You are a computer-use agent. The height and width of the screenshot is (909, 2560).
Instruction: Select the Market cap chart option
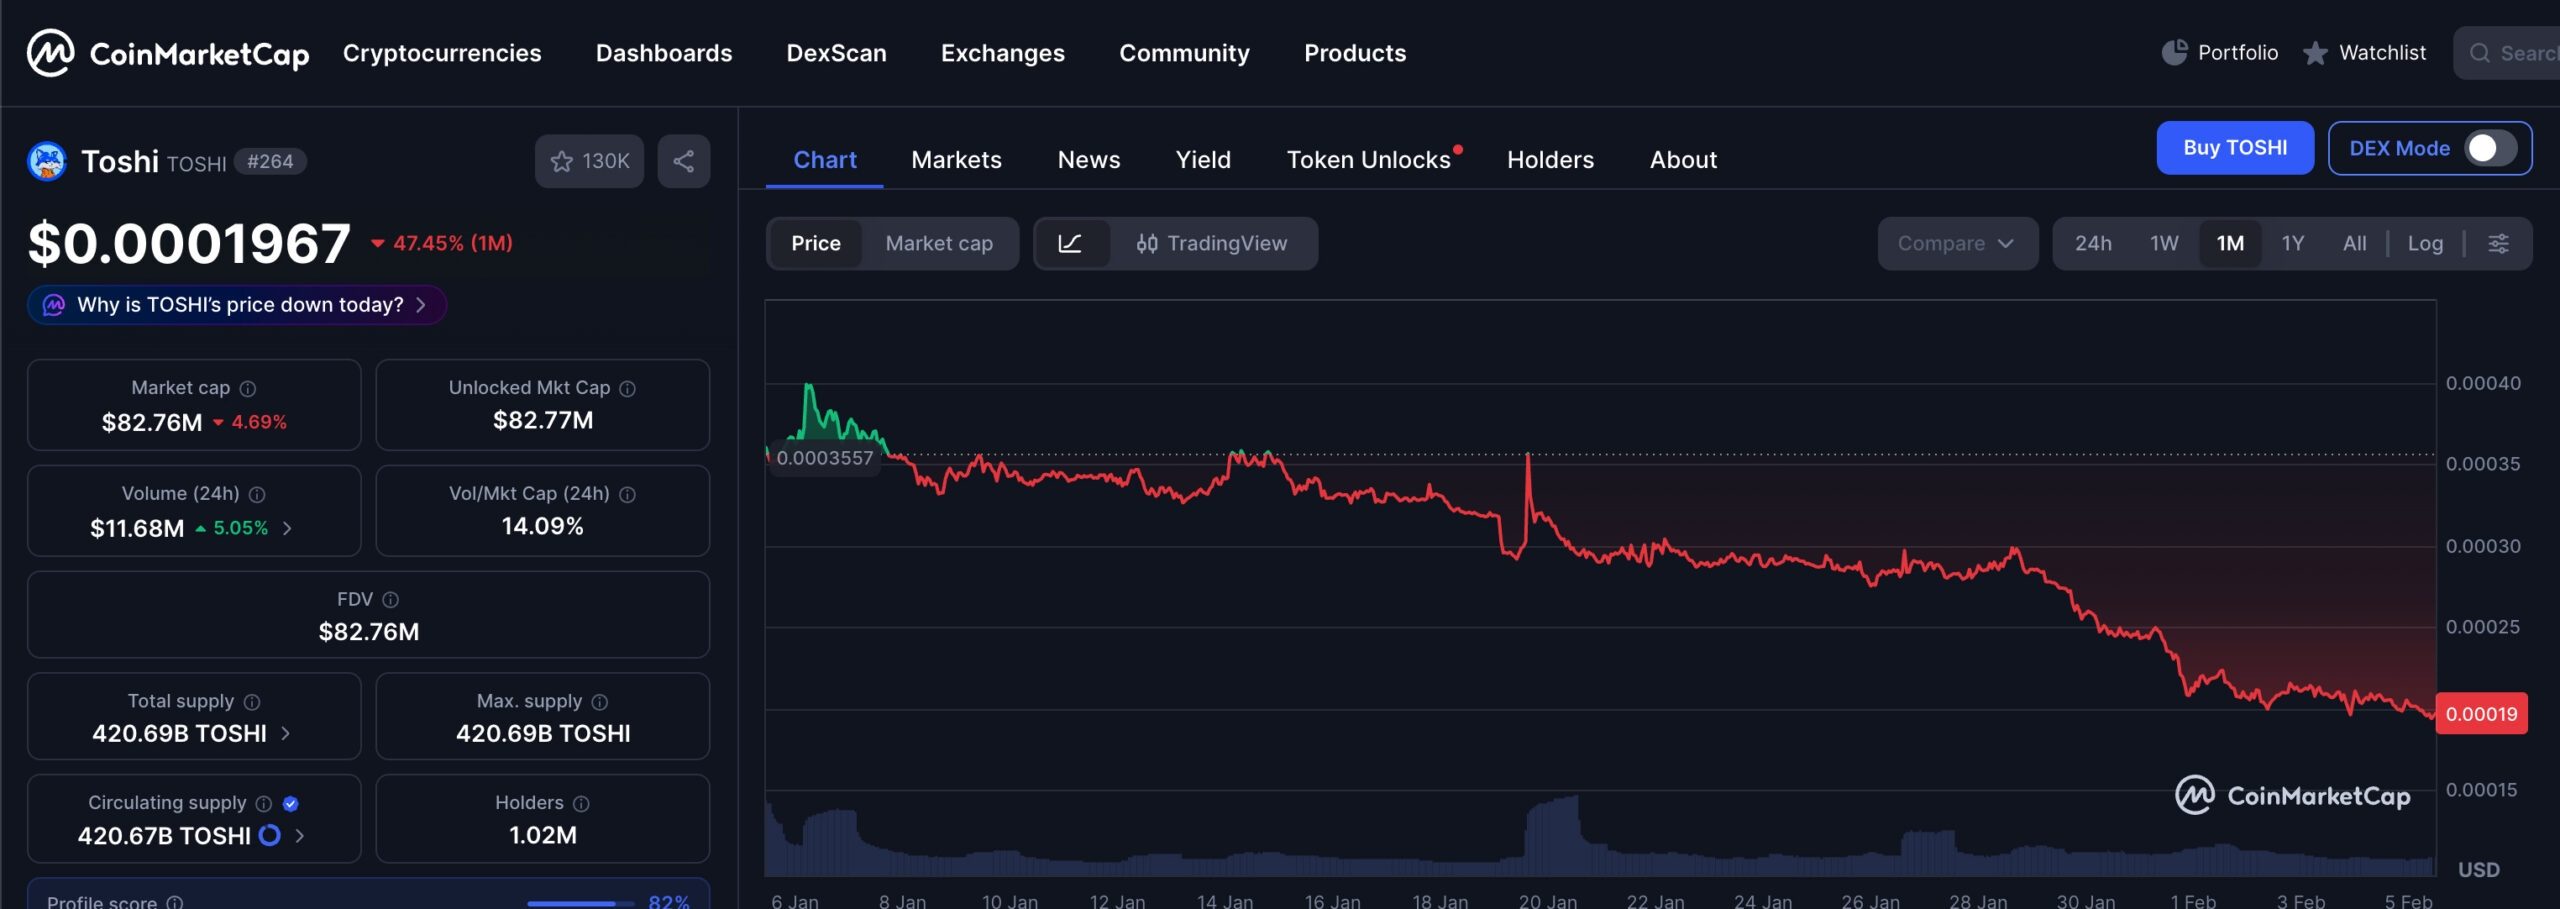[x=939, y=243]
